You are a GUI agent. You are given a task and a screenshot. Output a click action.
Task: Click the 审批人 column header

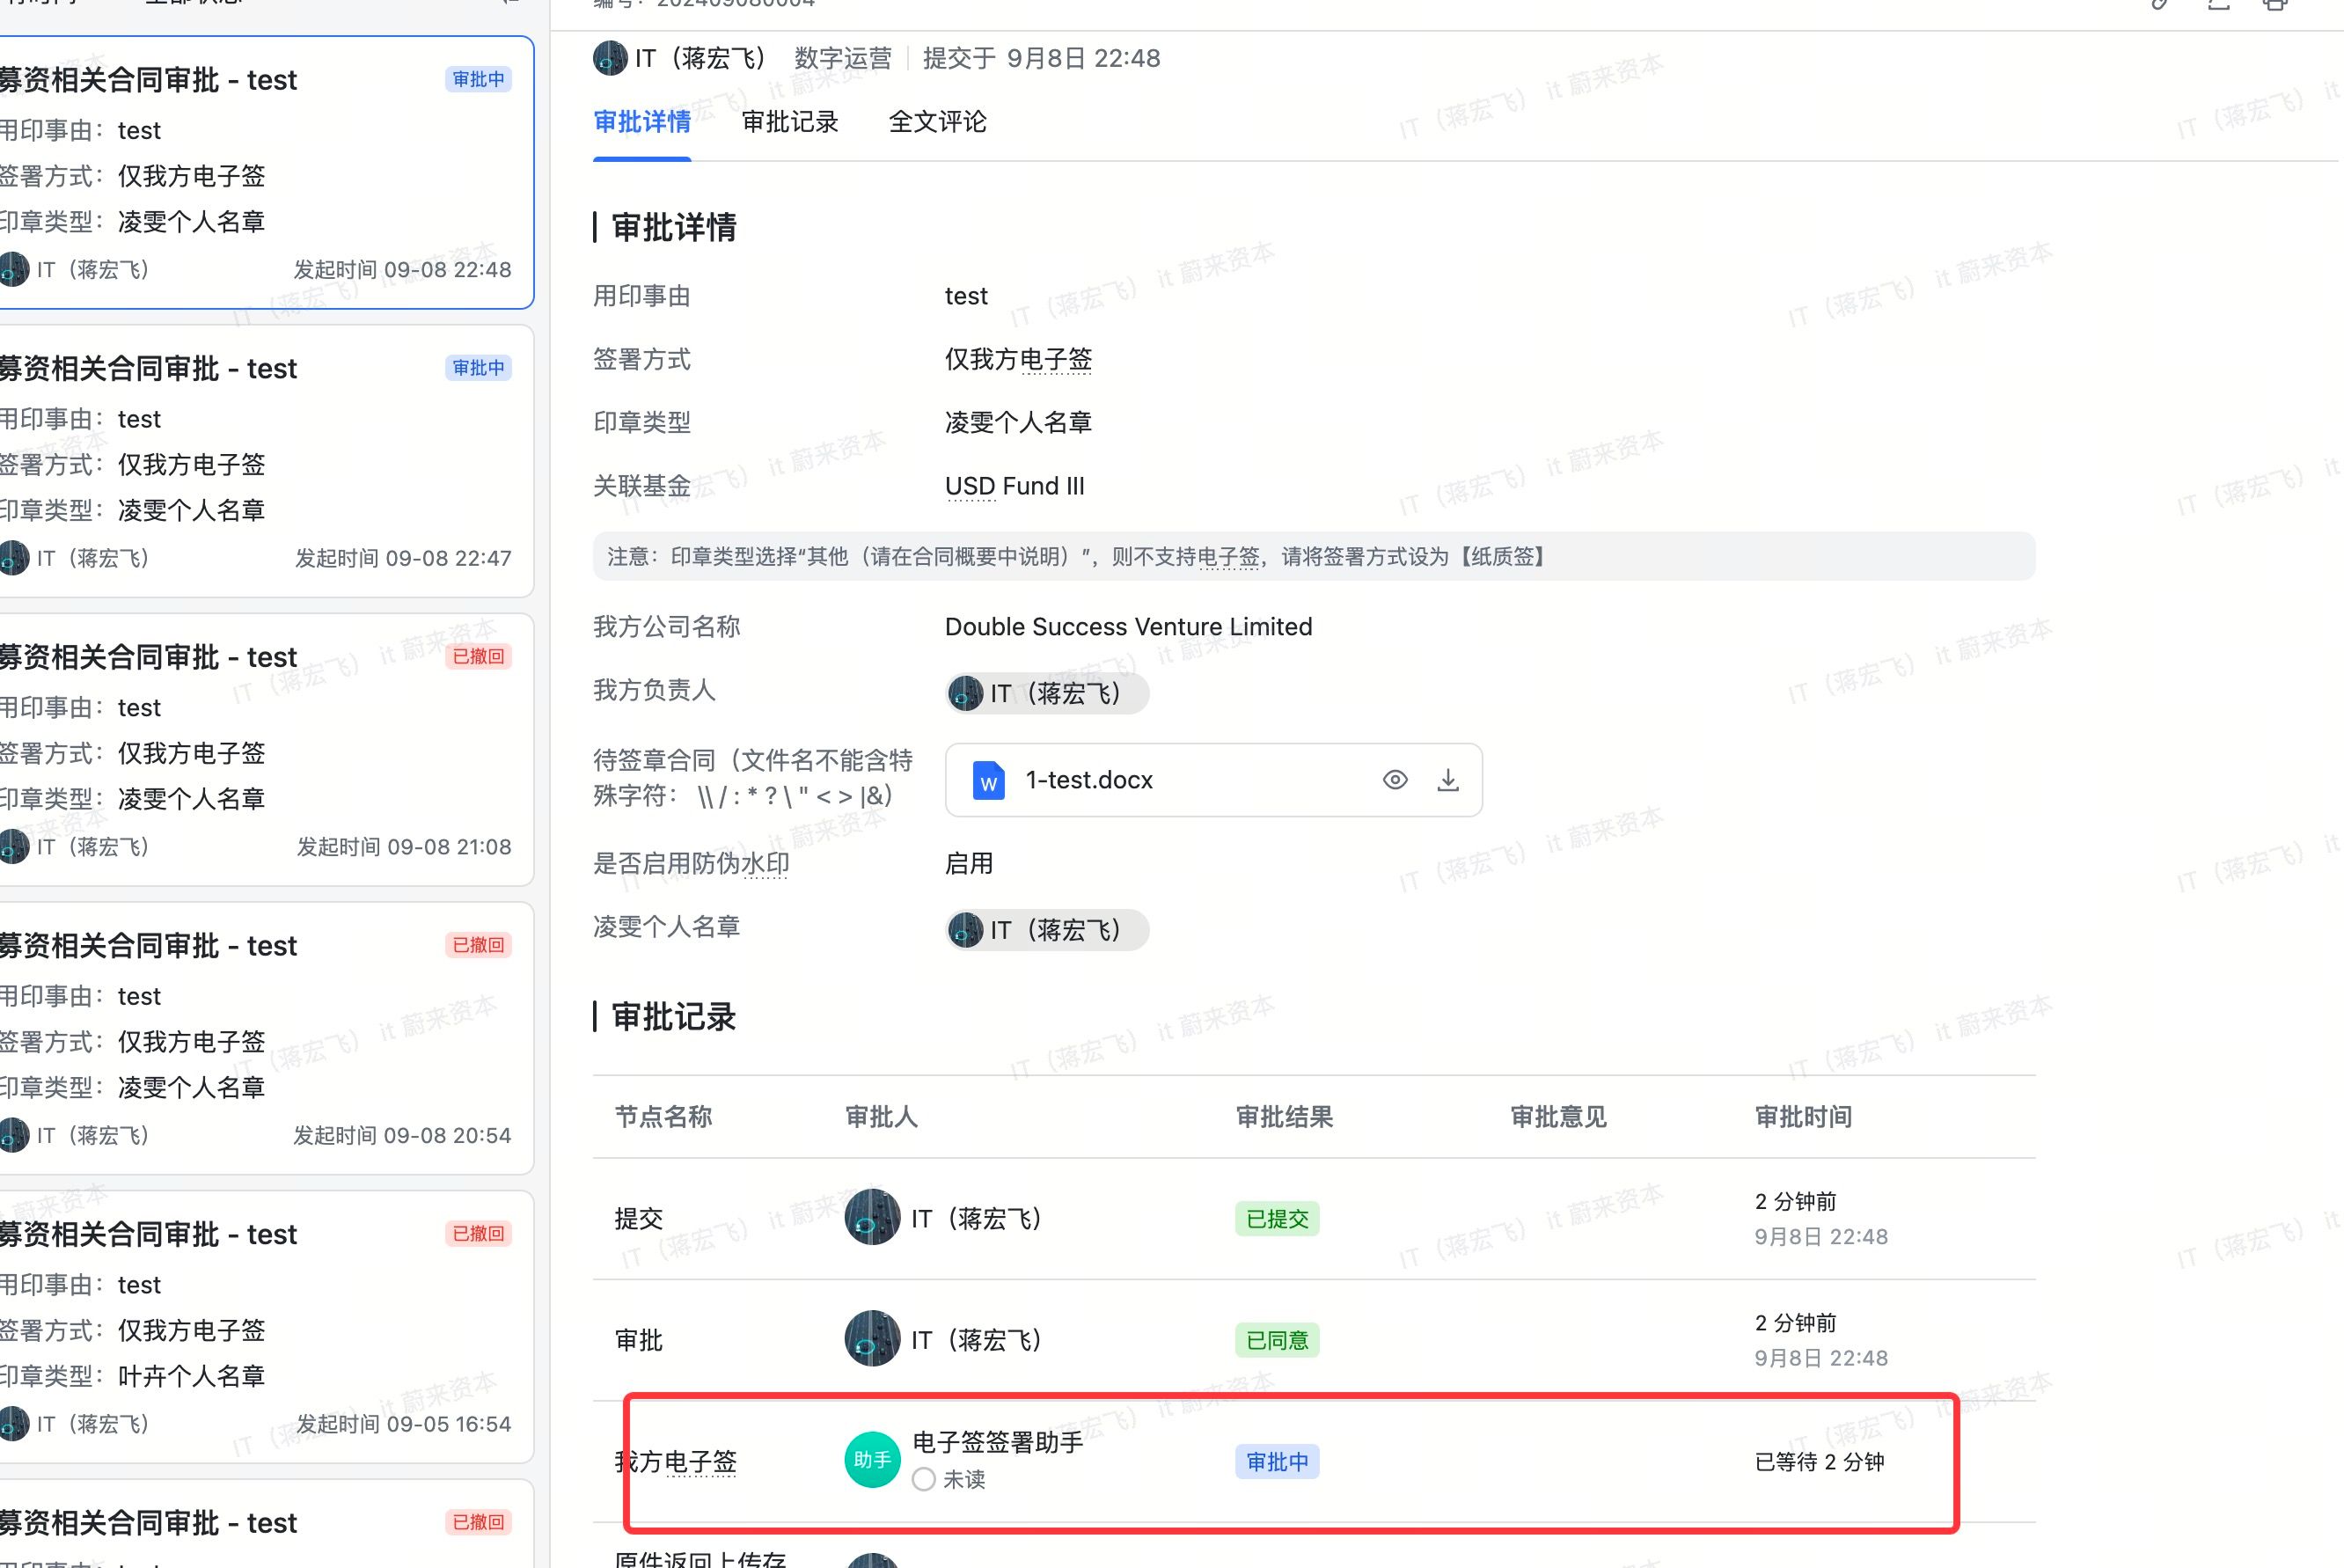pyautogui.click(x=881, y=1117)
